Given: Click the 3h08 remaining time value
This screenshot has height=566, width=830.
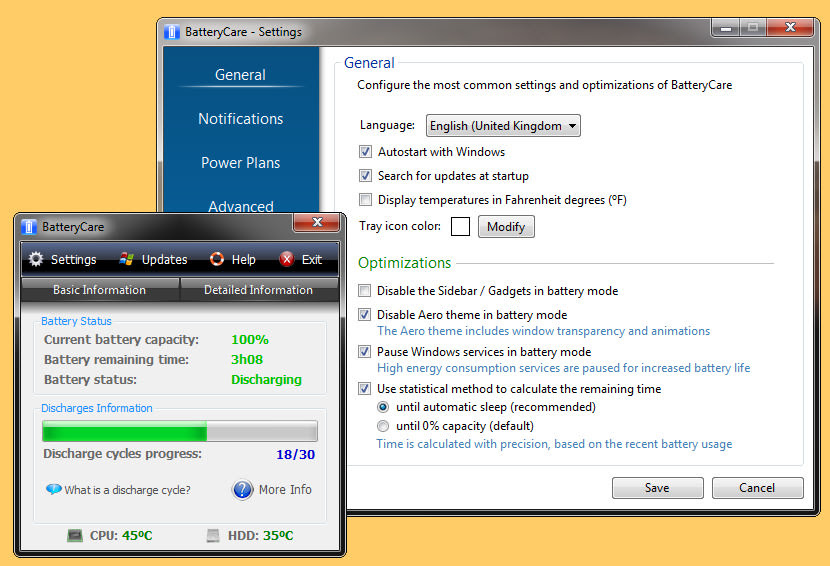Looking at the screenshot, I should coord(247,360).
